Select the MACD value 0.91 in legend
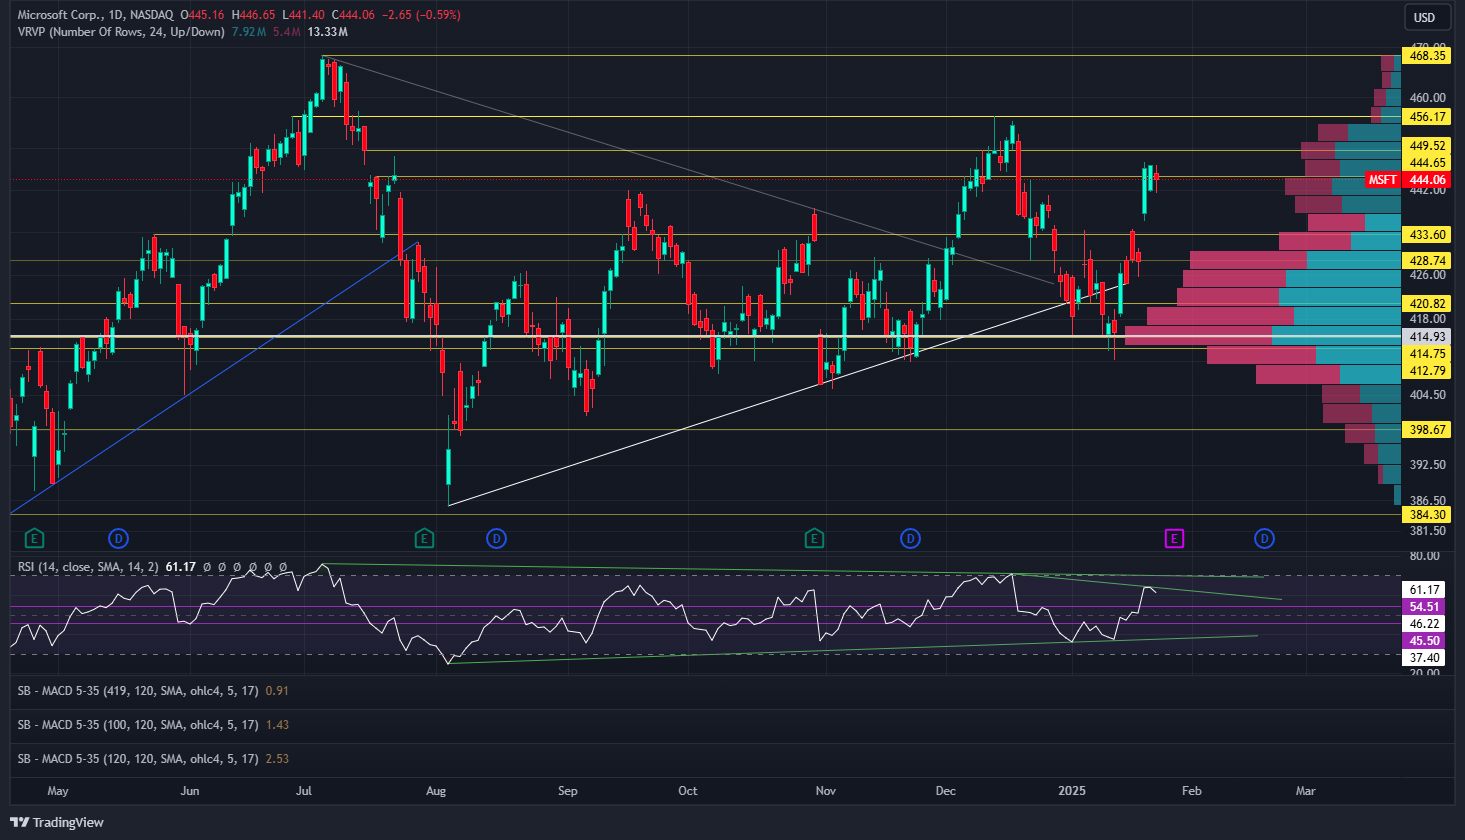 [x=277, y=691]
